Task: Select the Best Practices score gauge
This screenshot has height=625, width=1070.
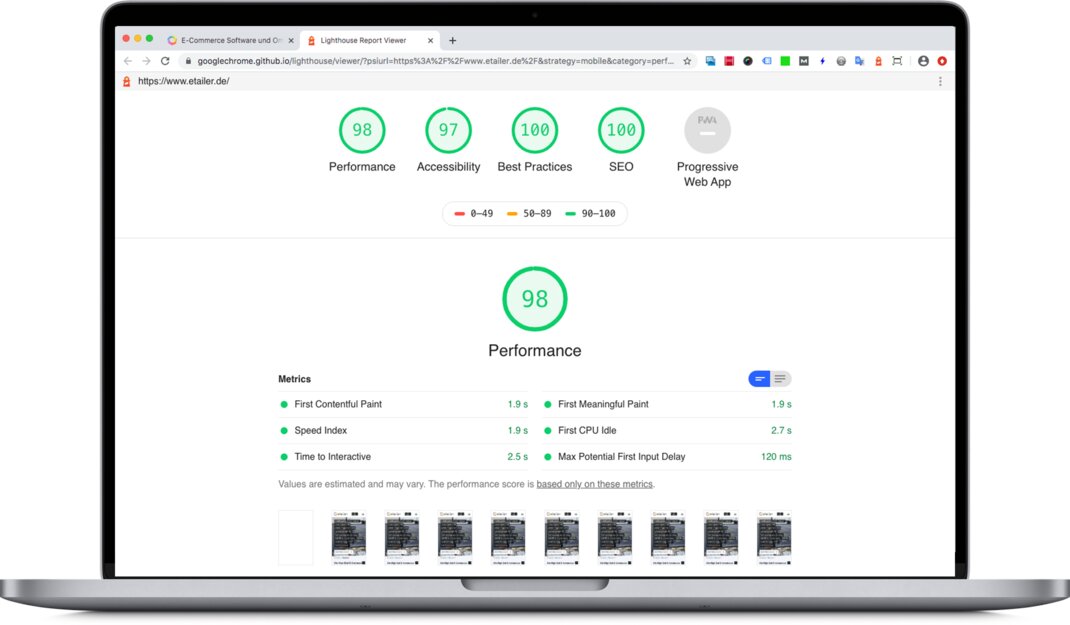Action: point(535,131)
